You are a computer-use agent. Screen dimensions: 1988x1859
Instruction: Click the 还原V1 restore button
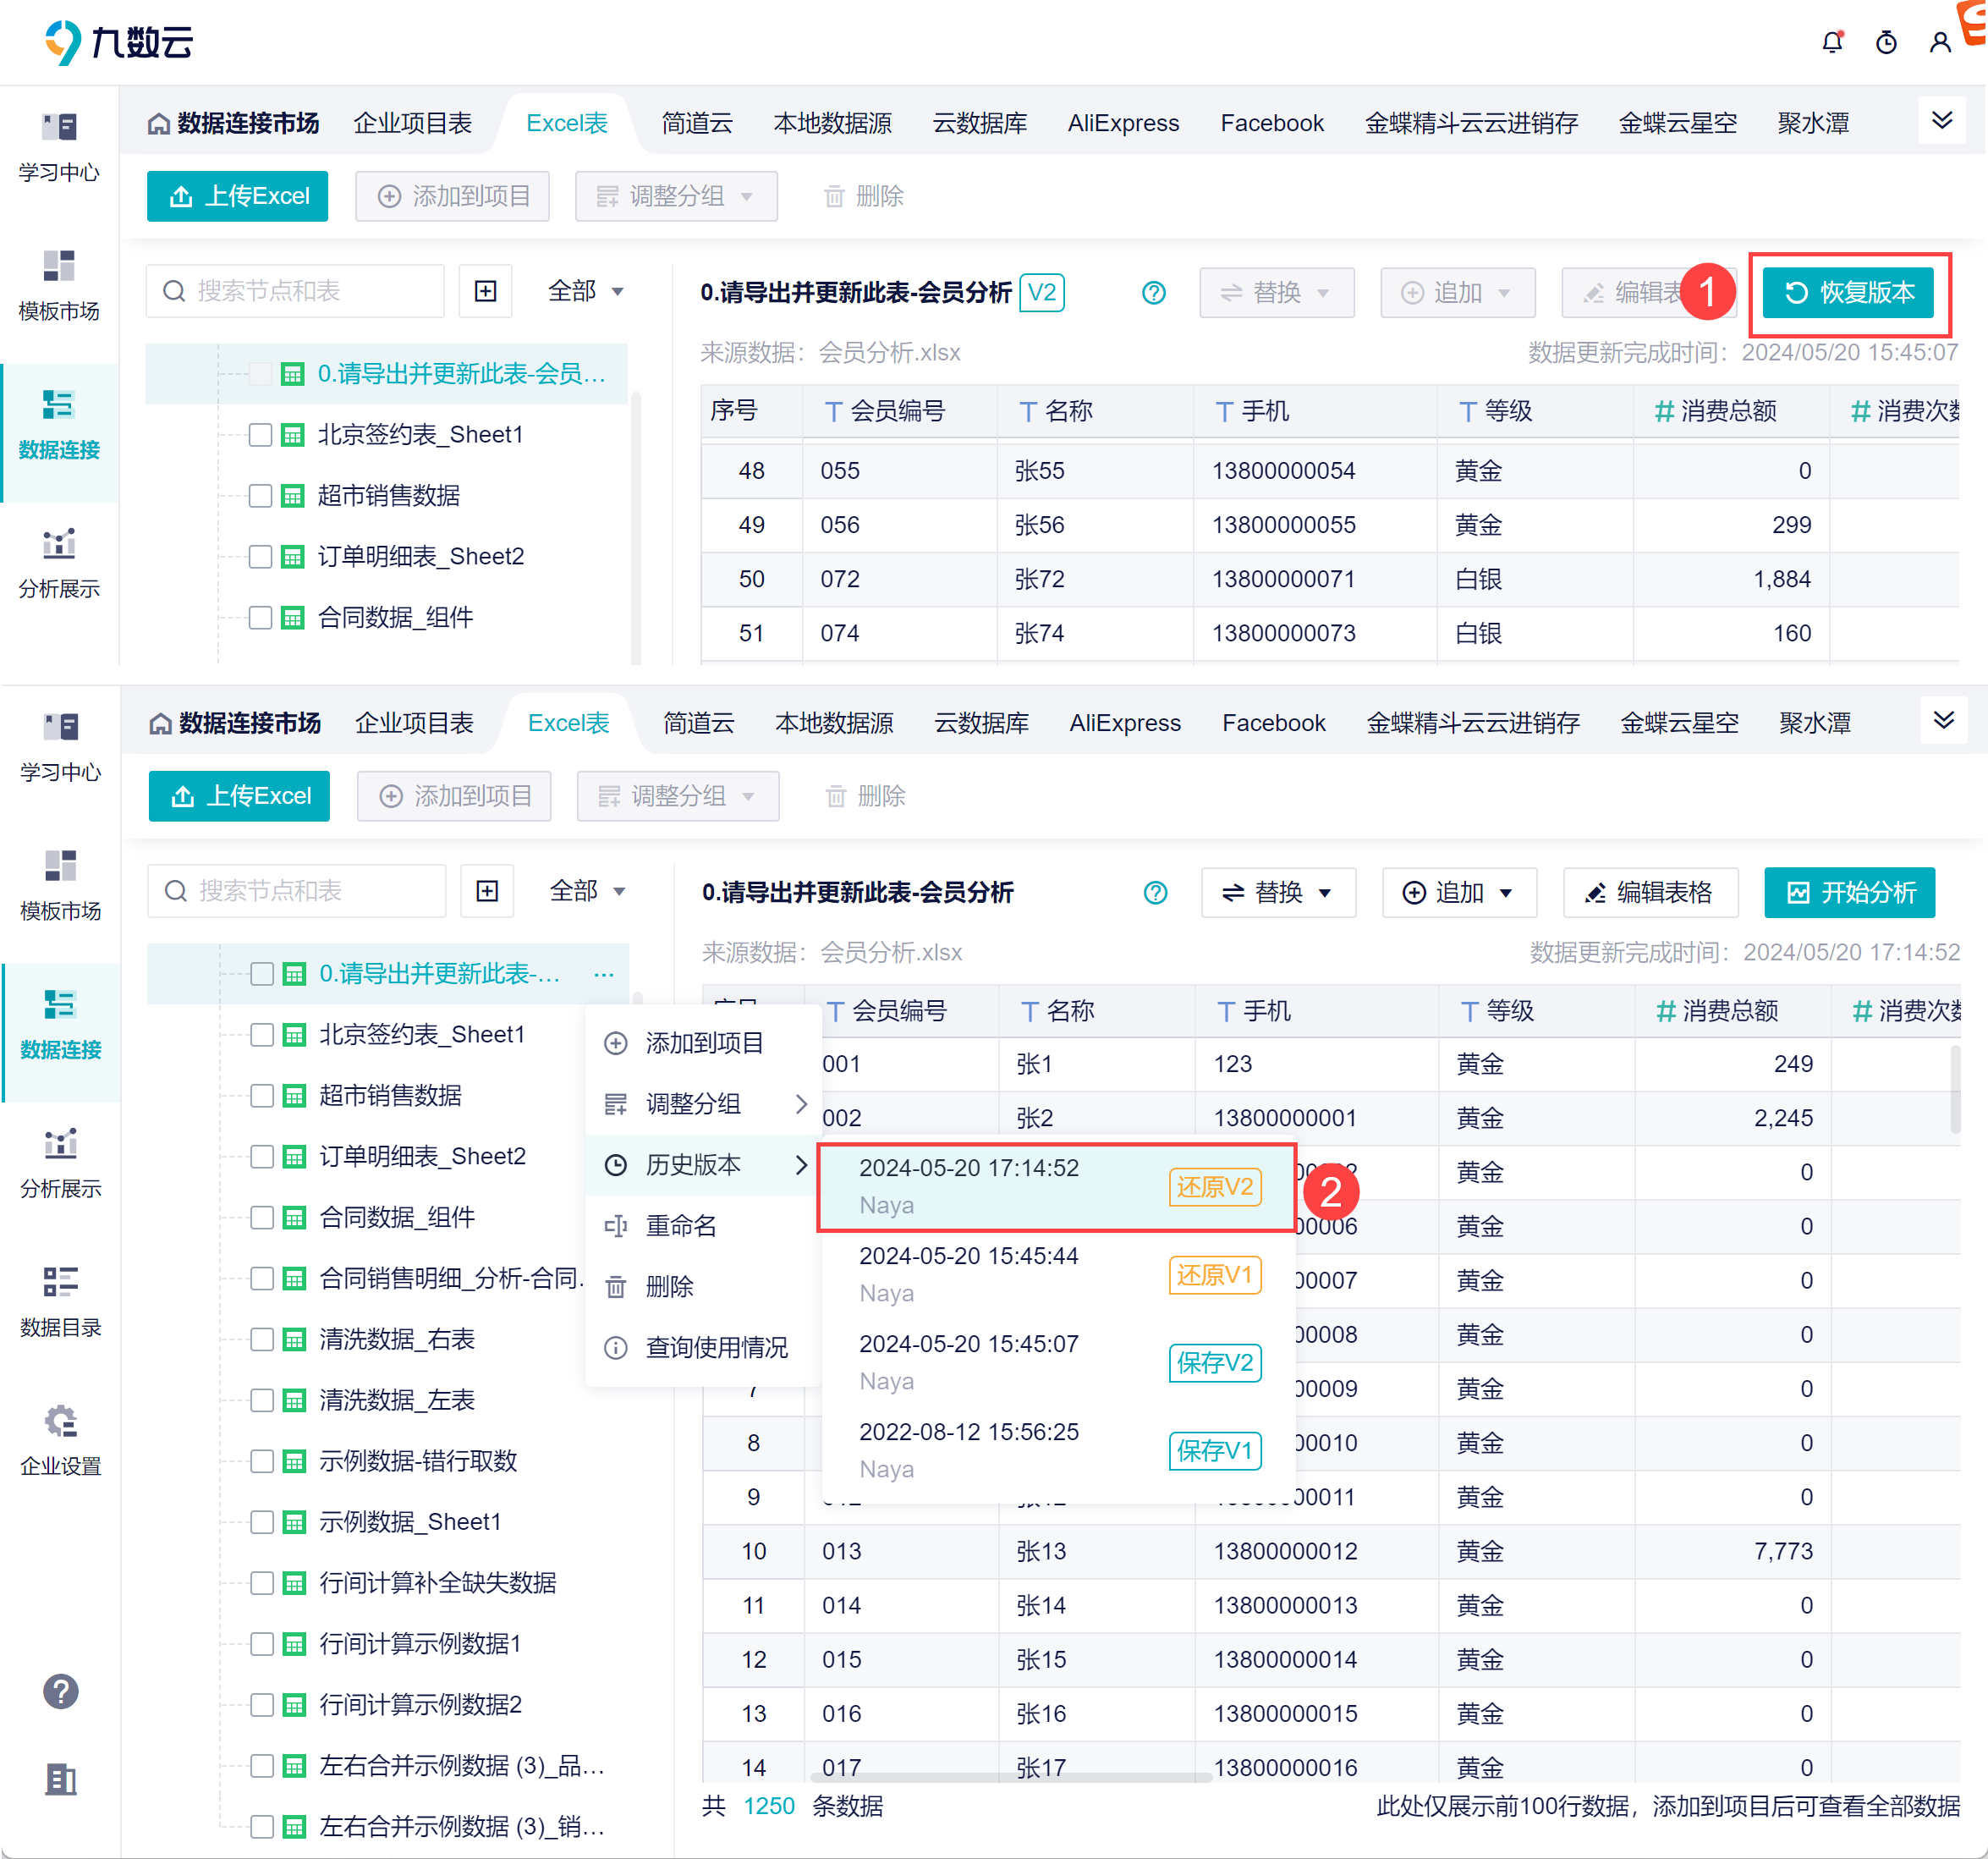pos(1214,1275)
